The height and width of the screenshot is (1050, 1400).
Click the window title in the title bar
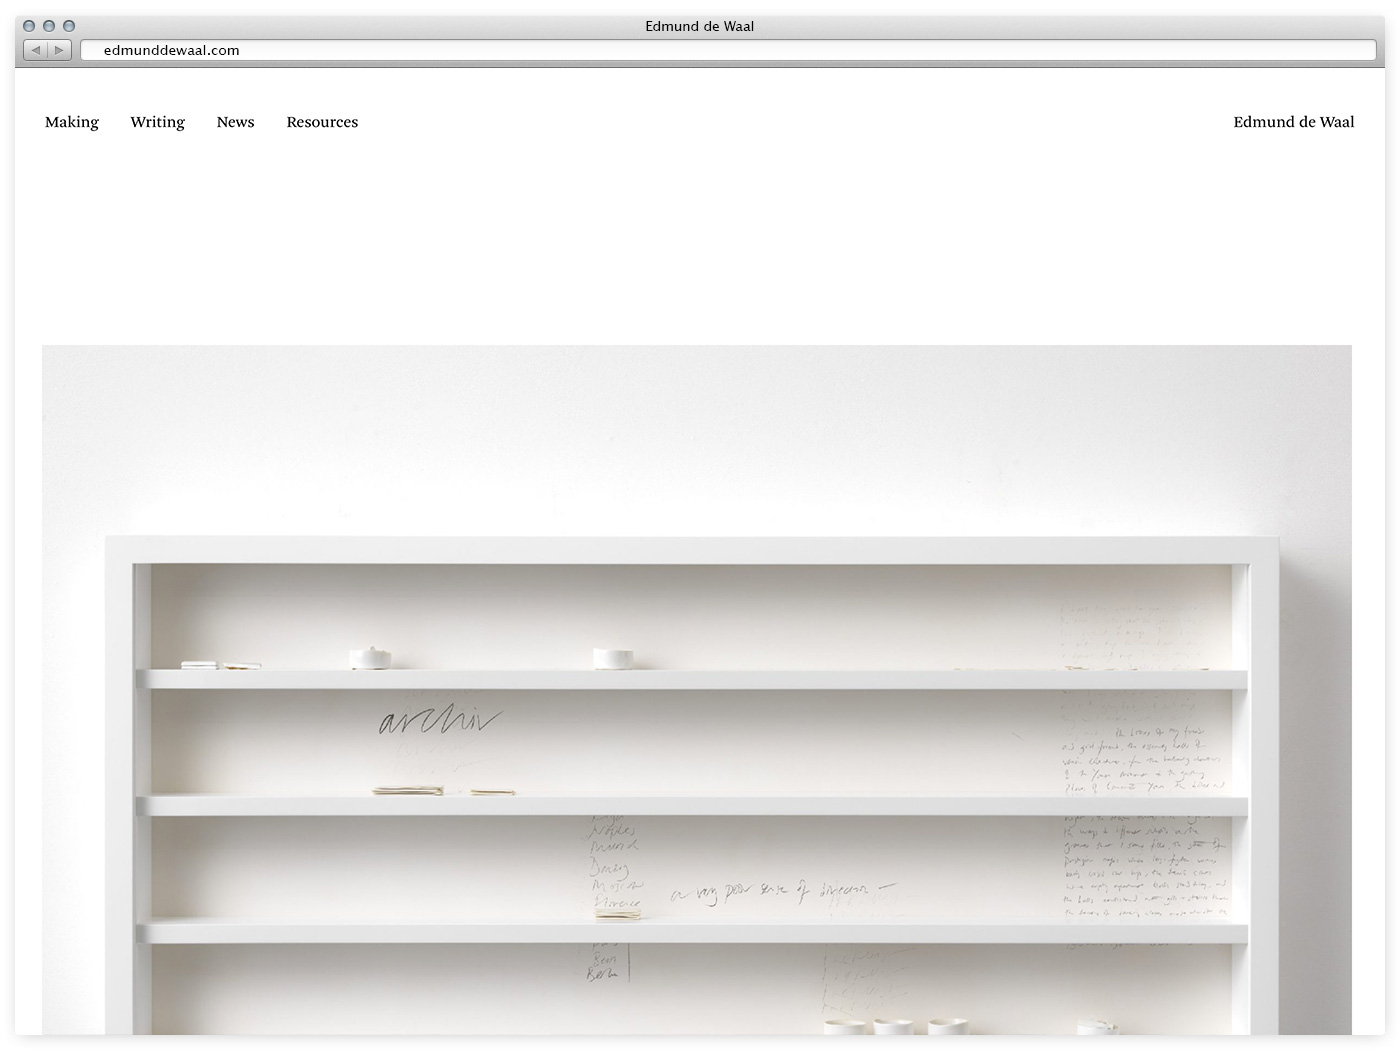tap(699, 26)
